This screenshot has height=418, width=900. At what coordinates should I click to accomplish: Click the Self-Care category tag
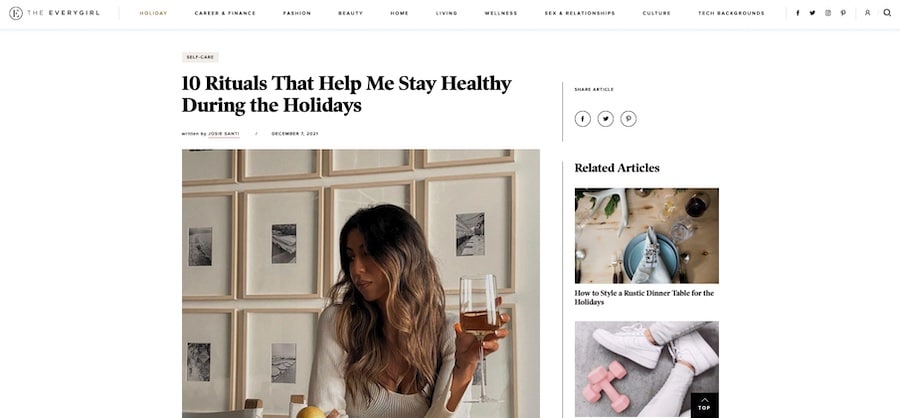coord(200,57)
